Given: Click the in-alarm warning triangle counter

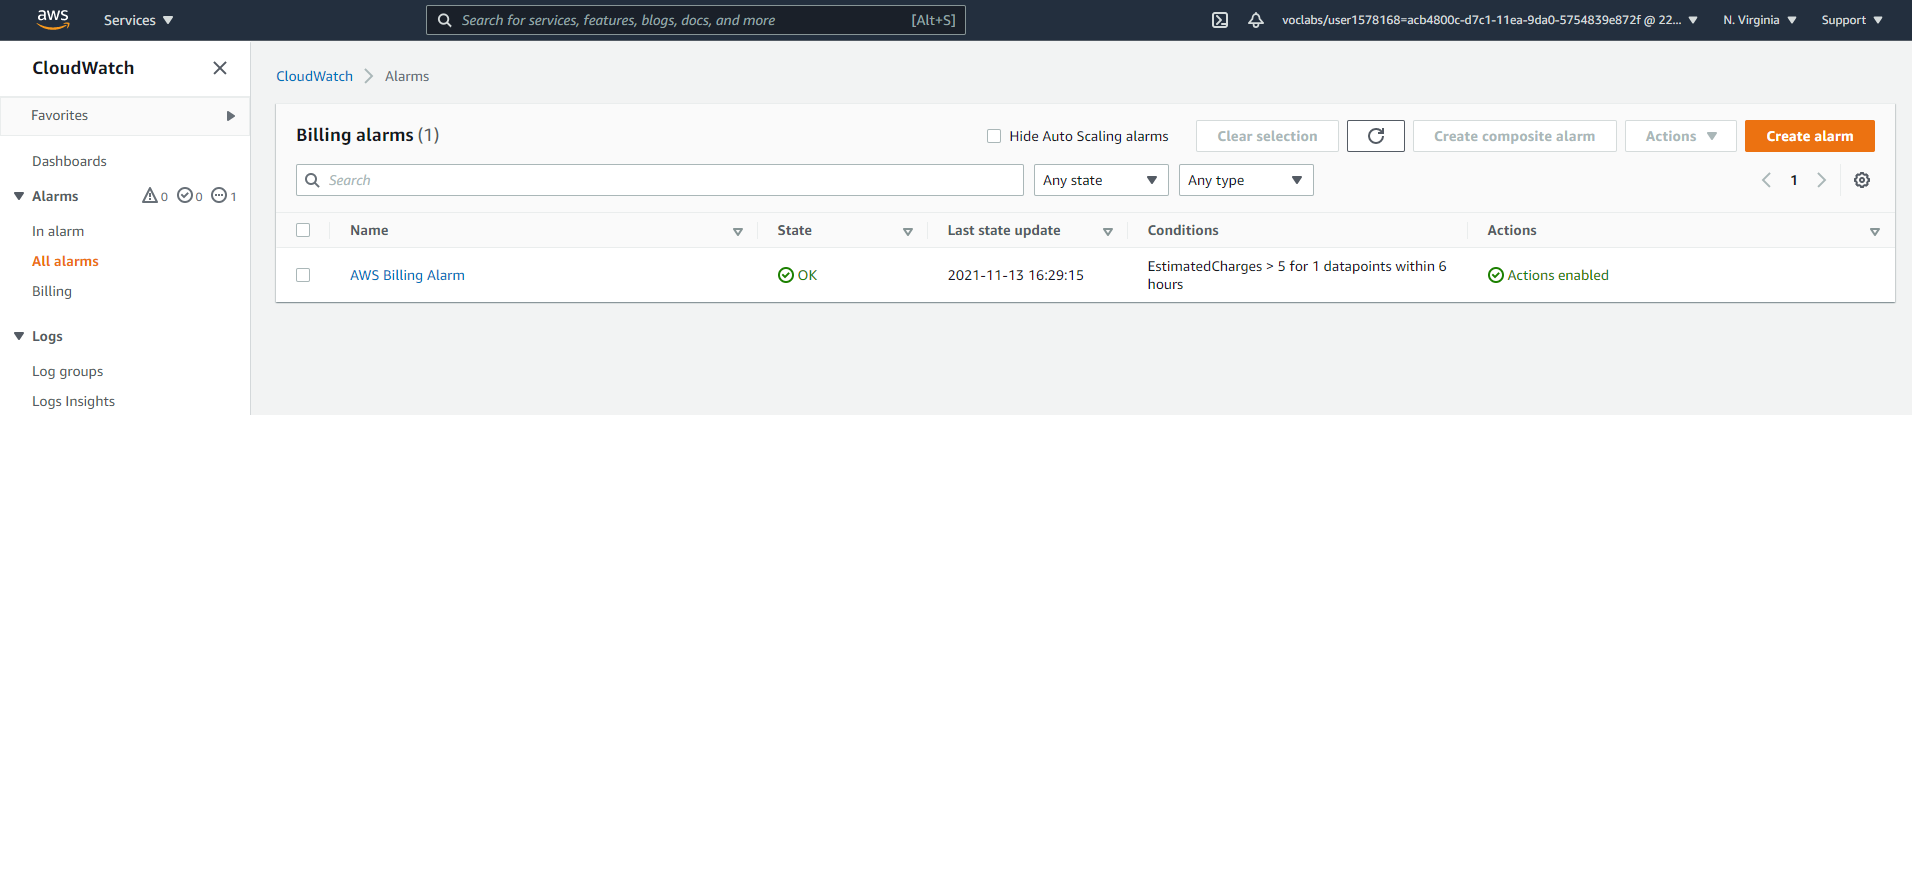Looking at the screenshot, I should (155, 196).
